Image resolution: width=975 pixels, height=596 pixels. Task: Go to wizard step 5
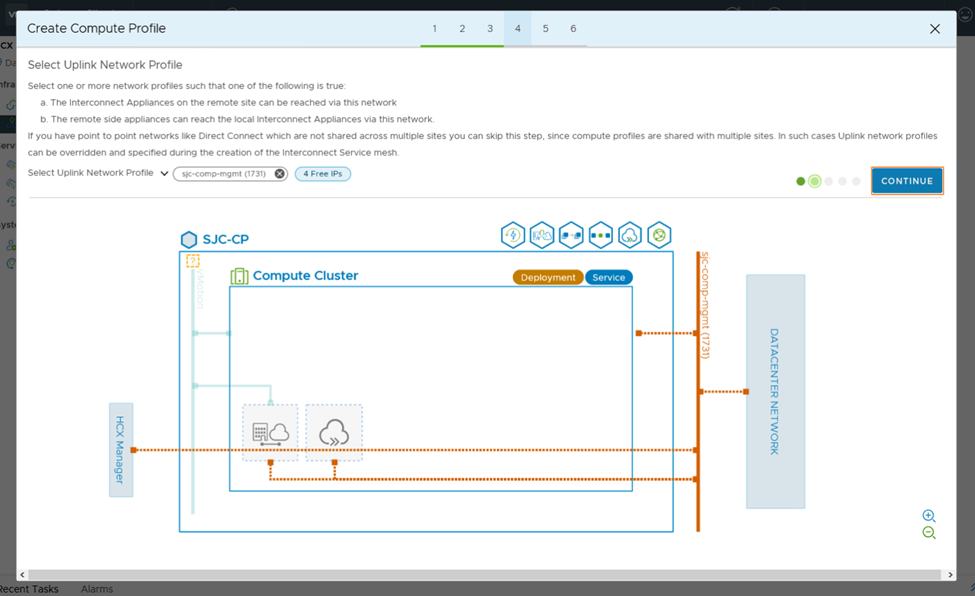pos(545,29)
